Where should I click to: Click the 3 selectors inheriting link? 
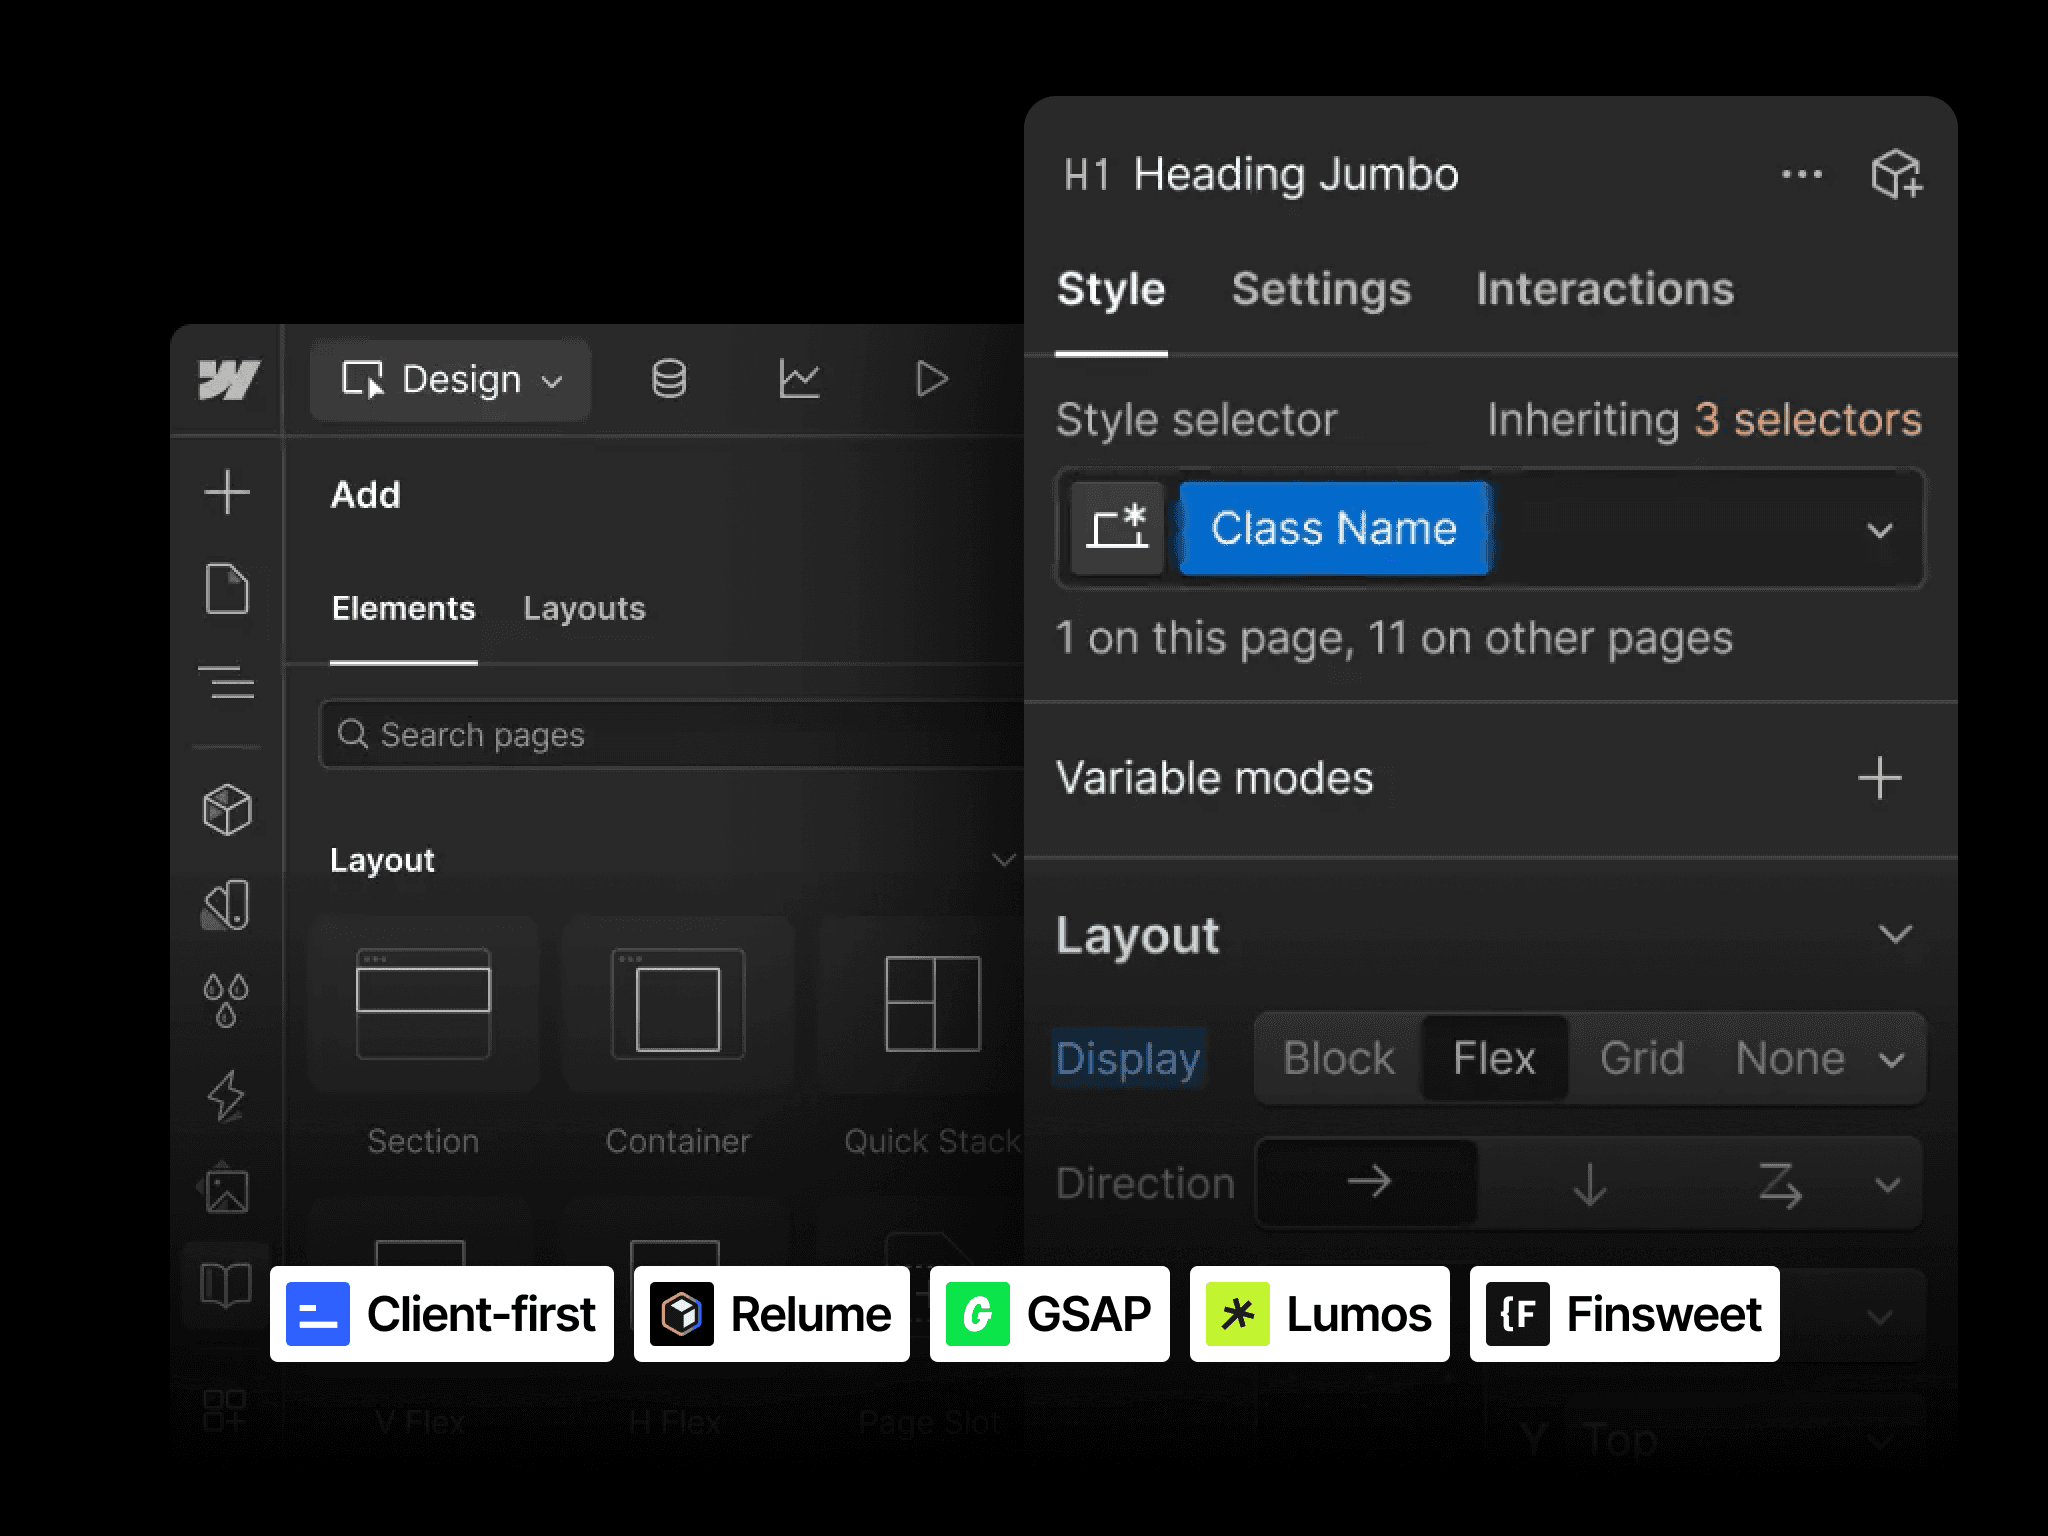[1808, 420]
